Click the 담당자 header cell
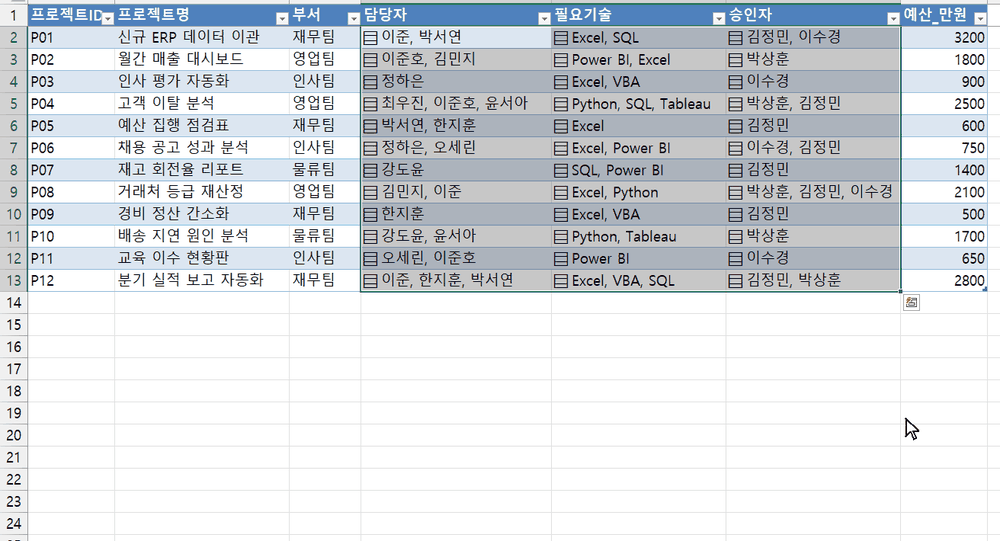Image resolution: width=1000 pixels, height=541 pixels. click(x=456, y=15)
